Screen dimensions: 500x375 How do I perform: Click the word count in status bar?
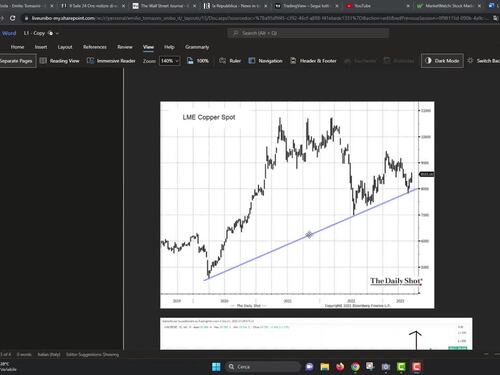(24, 354)
